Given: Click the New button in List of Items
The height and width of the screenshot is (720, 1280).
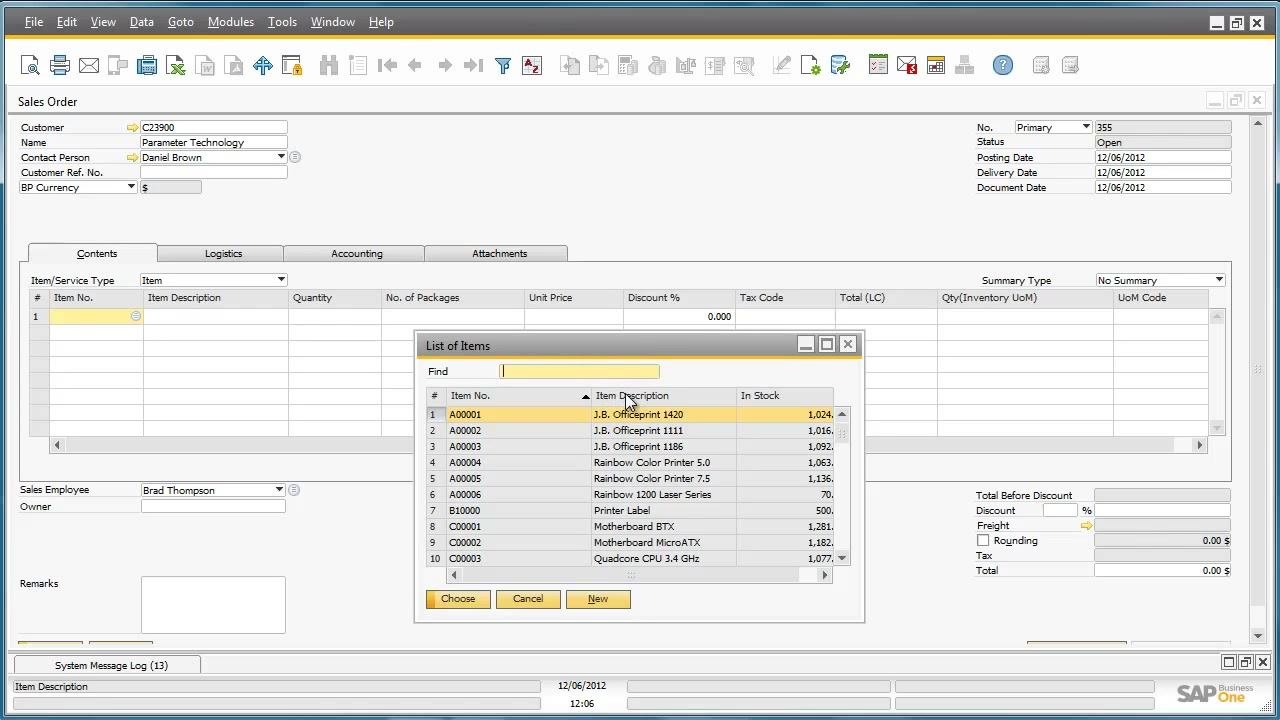Looking at the screenshot, I should pyautogui.click(x=598, y=599).
